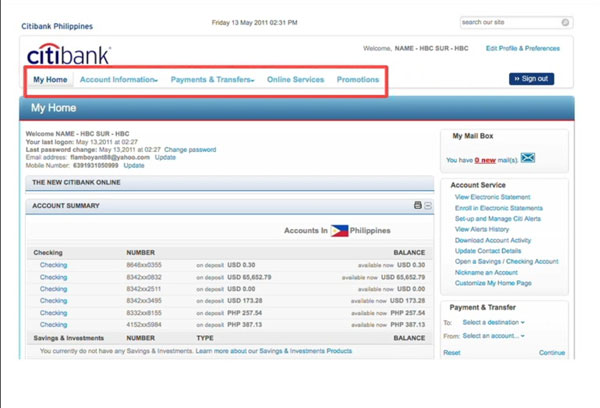Open View Electronic Statement
600x408 pixels.
[492, 197]
